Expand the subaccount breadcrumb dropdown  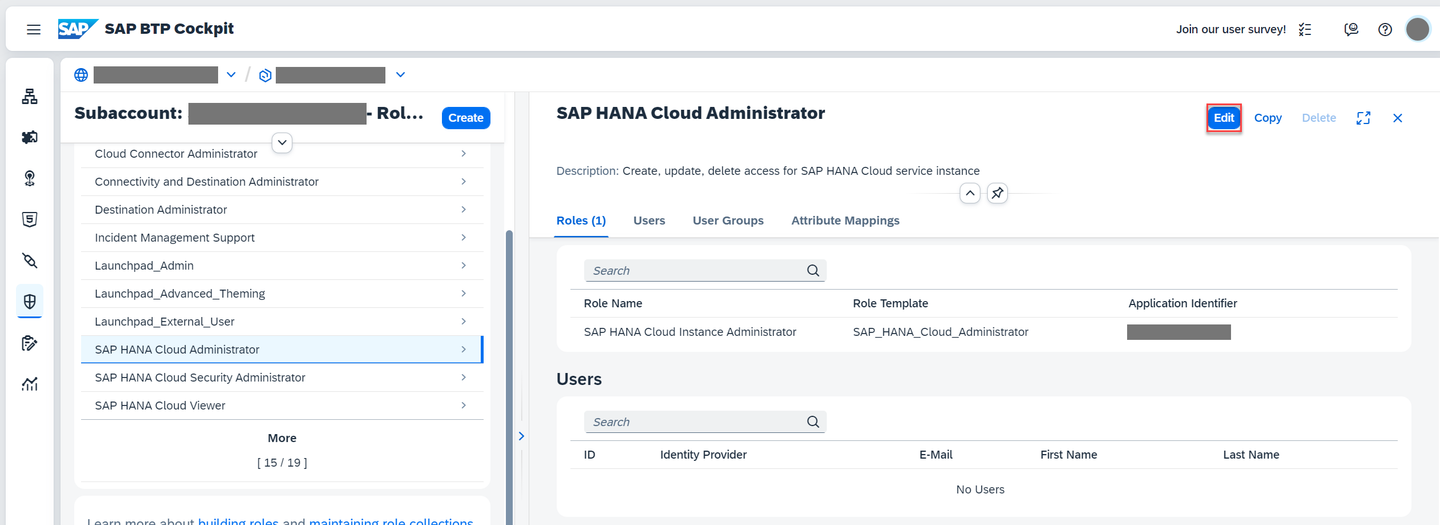400,75
